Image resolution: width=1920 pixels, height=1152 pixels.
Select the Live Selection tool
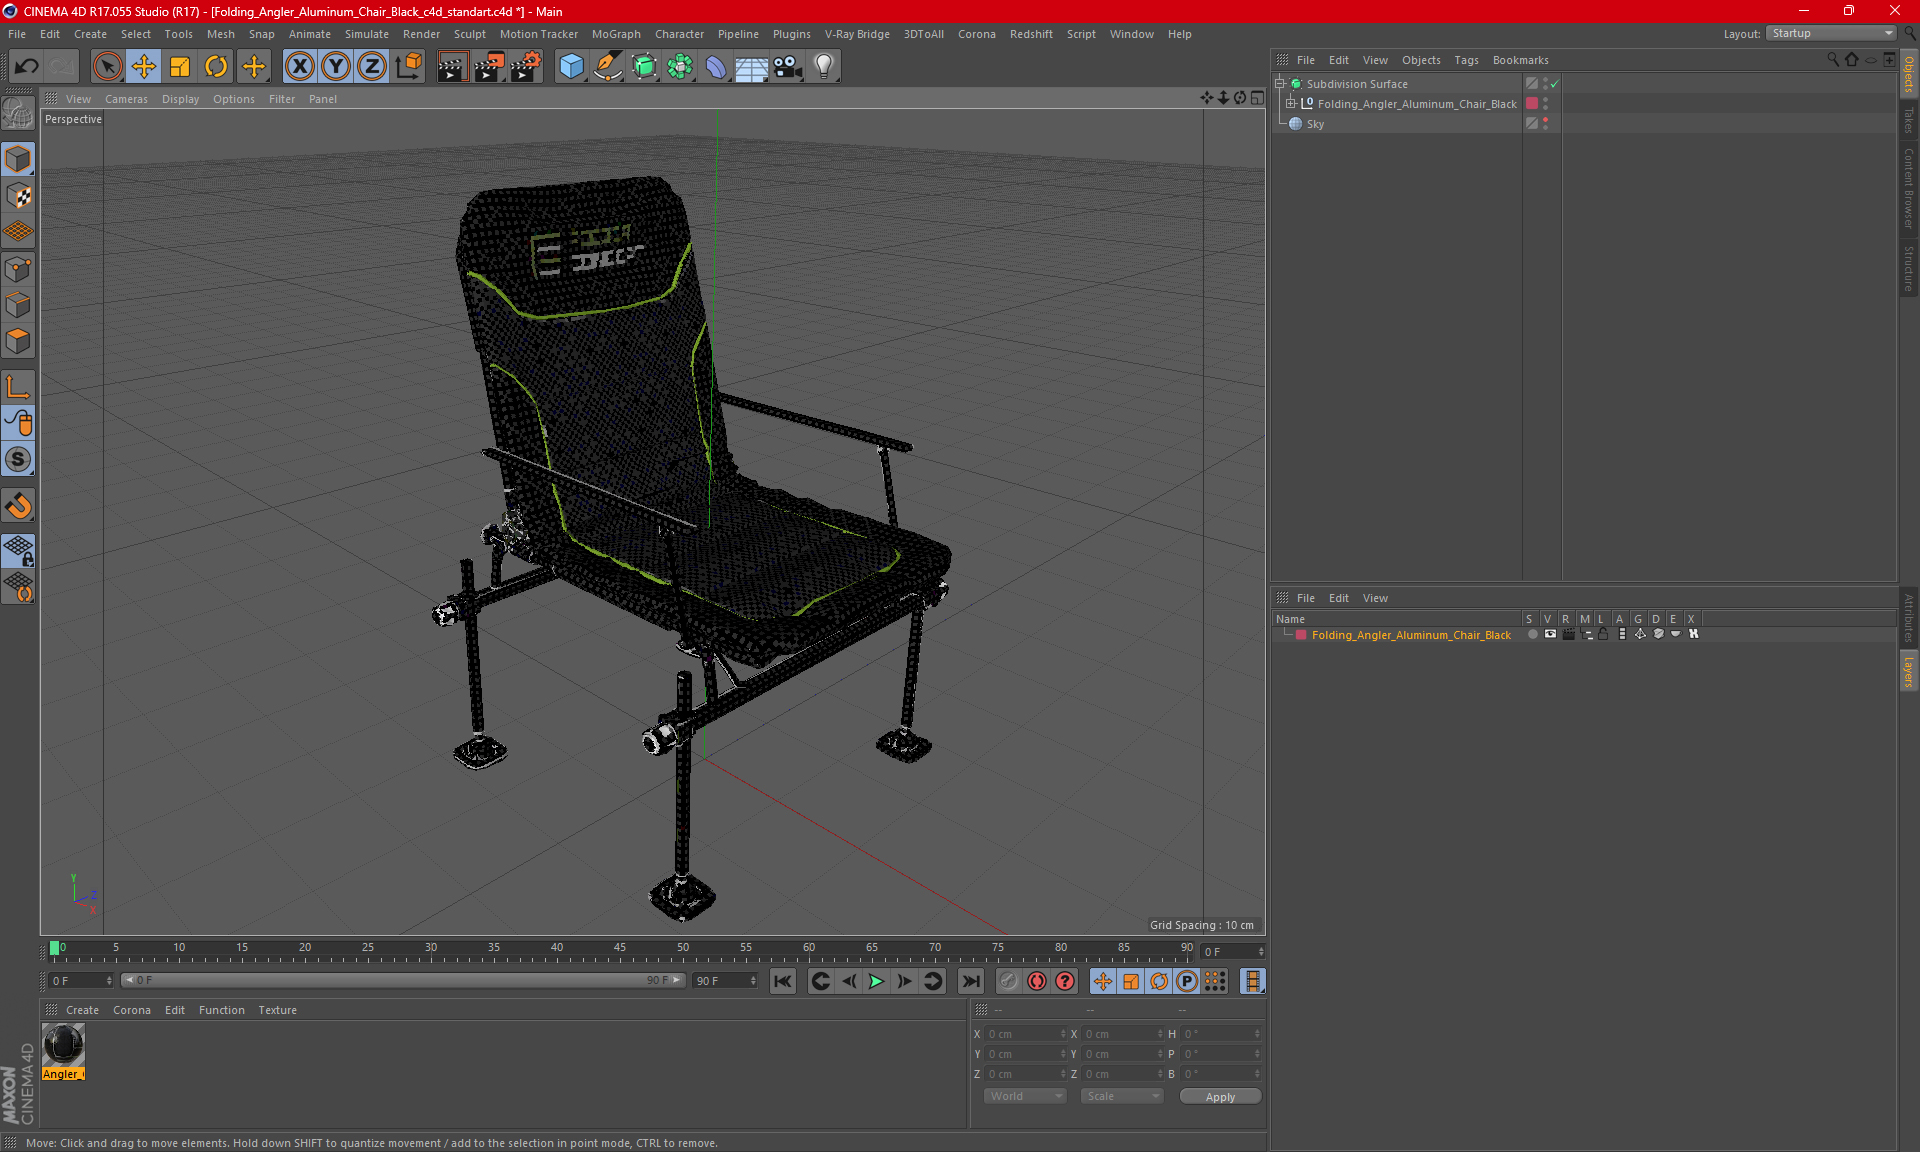pyautogui.click(x=107, y=67)
